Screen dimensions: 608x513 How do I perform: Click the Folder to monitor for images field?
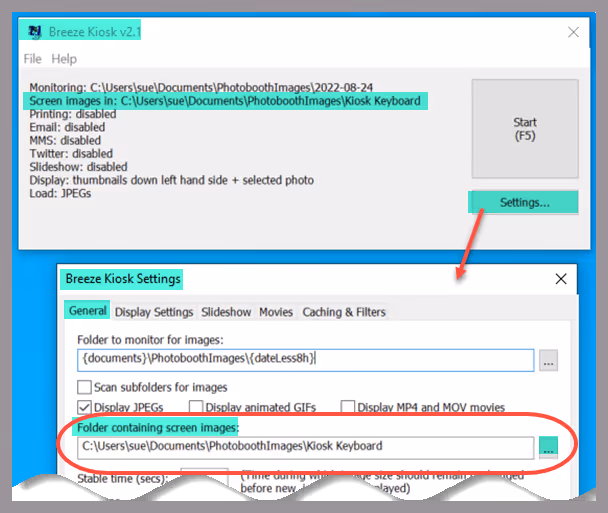pyautogui.click(x=306, y=360)
